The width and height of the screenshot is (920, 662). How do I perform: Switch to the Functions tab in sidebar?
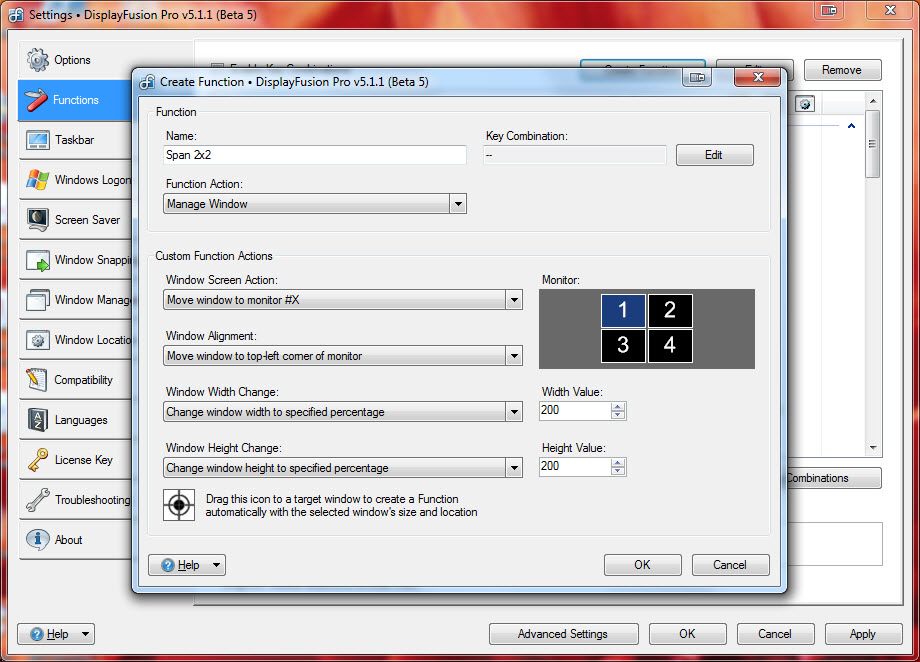tap(75, 100)
